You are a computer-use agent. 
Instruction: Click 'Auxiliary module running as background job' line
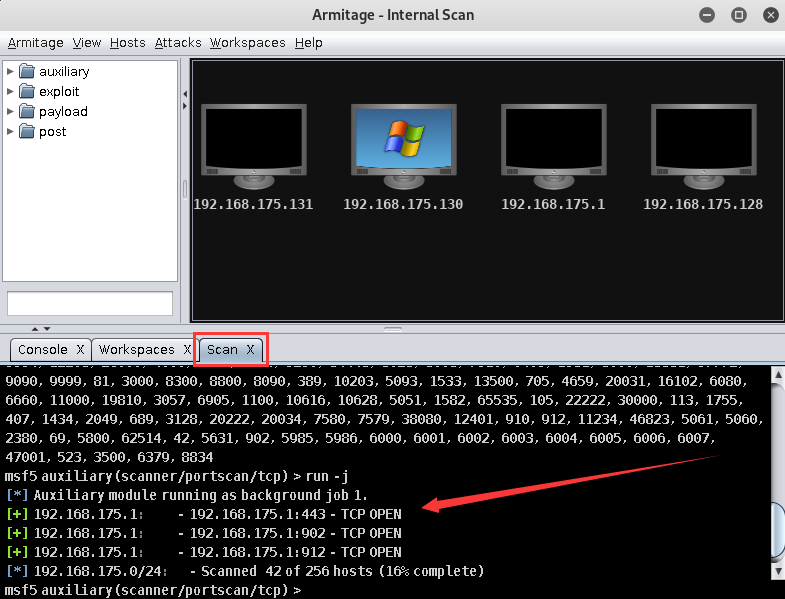pyautogui.click(x=187, y=495)
